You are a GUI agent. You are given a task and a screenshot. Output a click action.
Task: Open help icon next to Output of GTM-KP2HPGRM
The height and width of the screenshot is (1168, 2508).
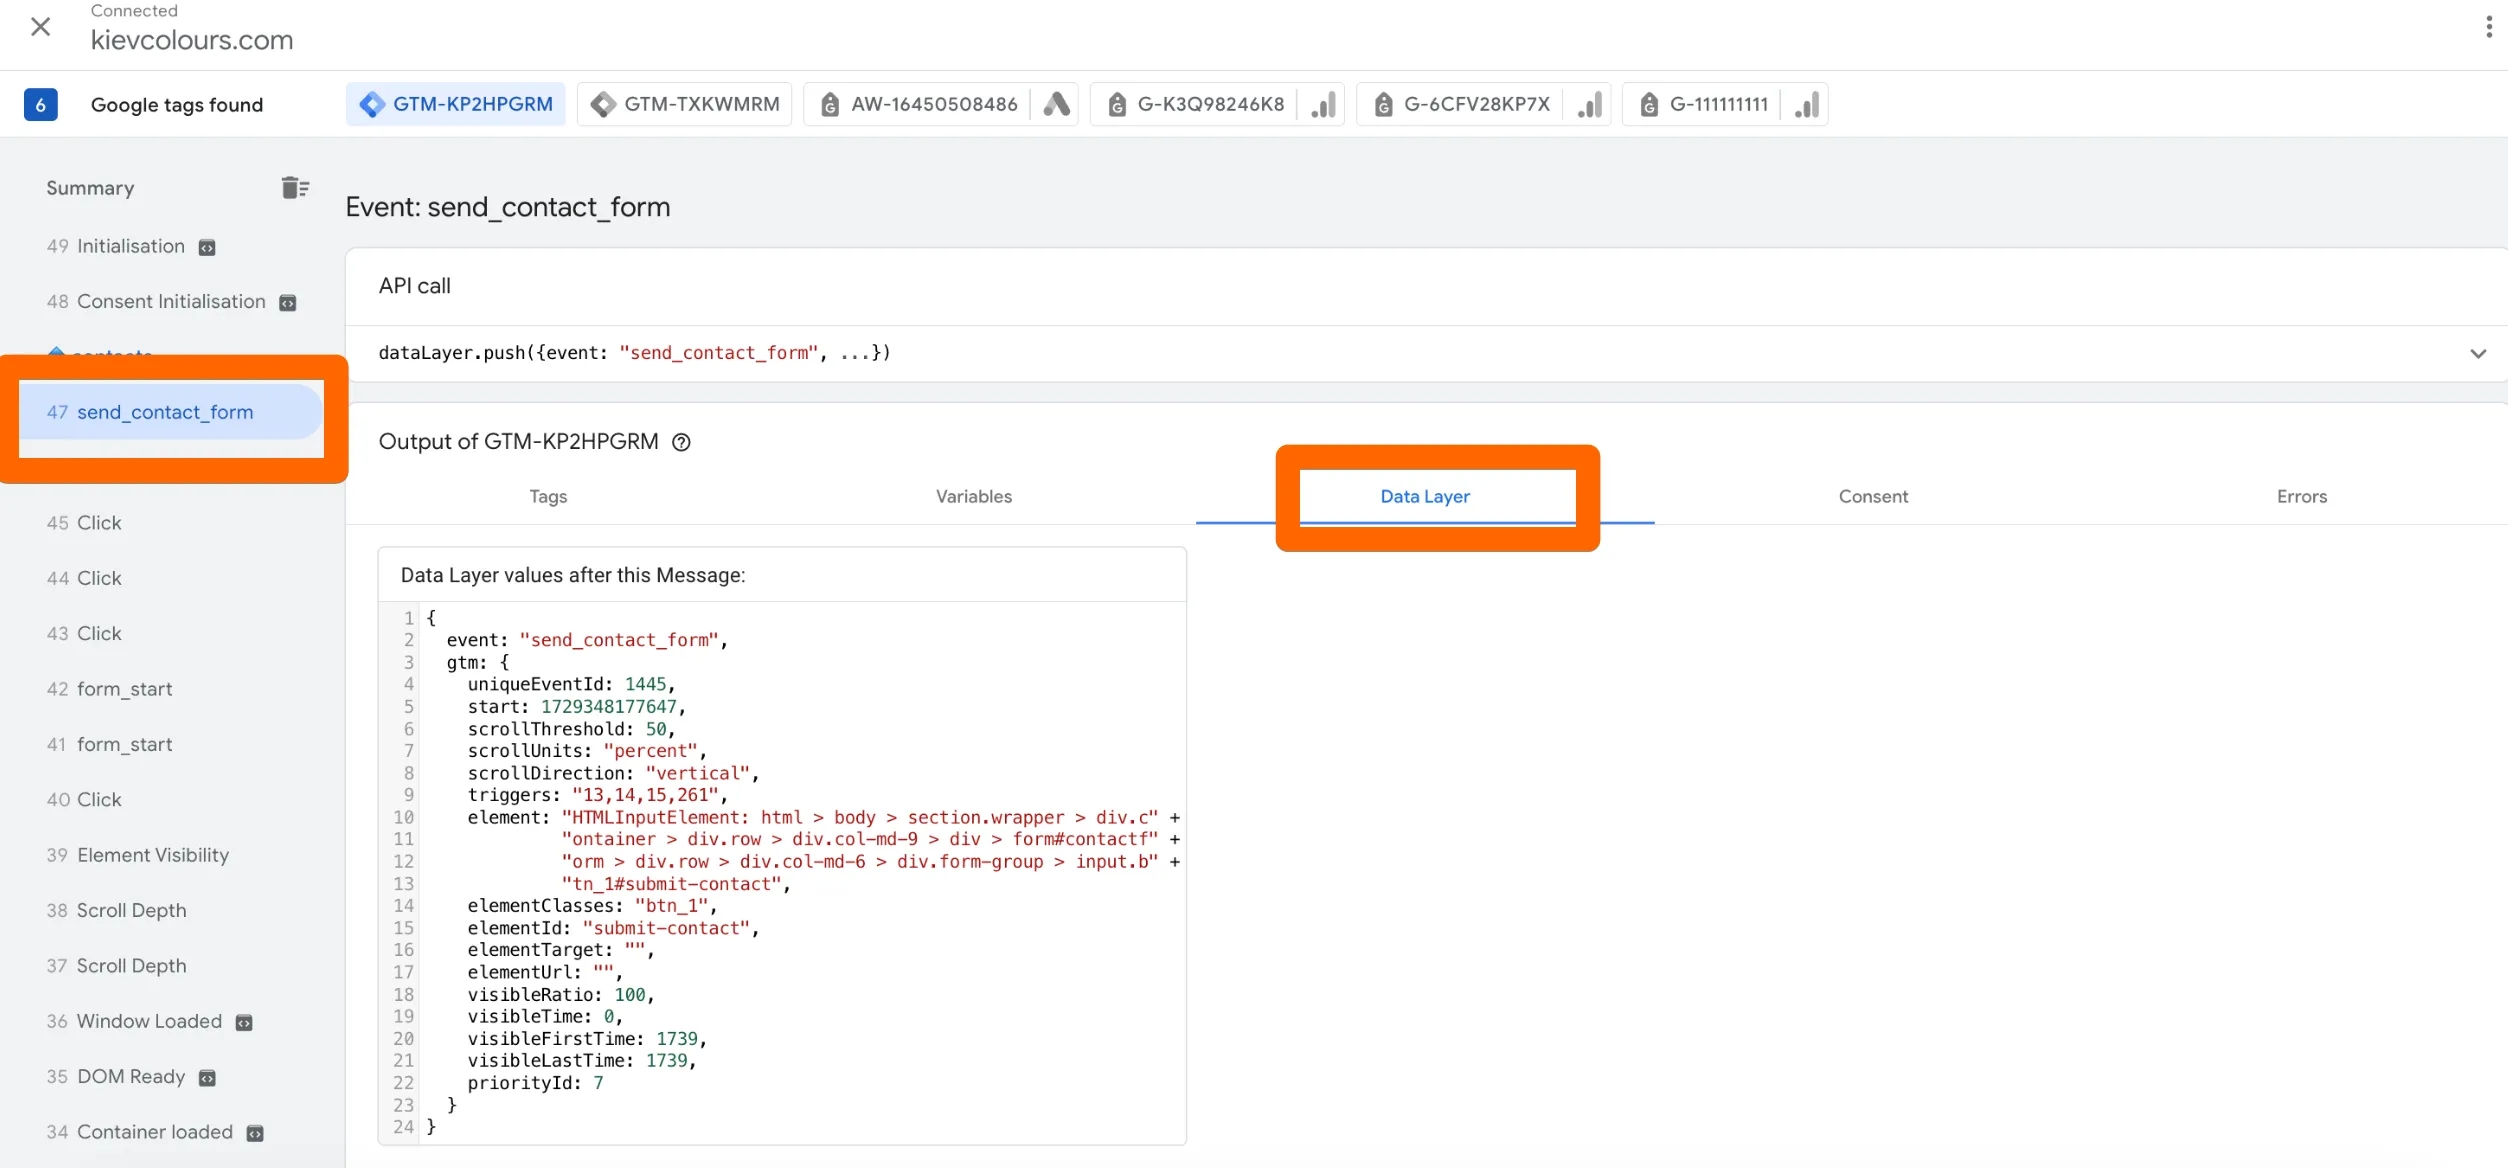point(681,442)
